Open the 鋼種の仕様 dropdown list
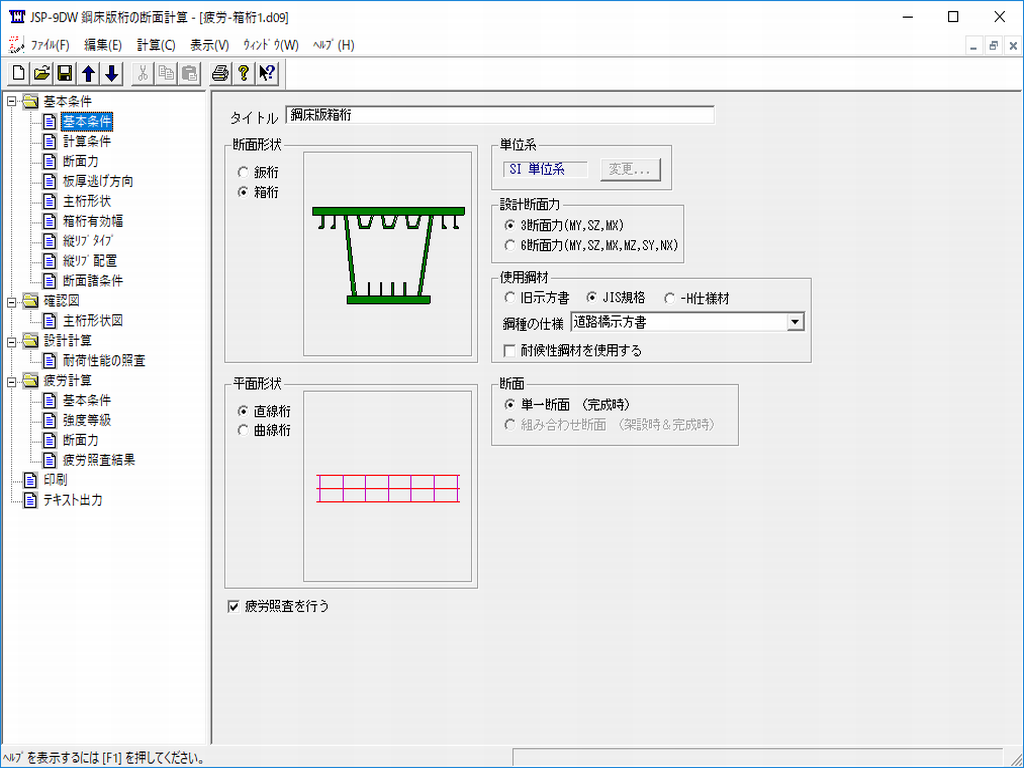Screen dimensions: 1024x768 click(x=795, y=322)
